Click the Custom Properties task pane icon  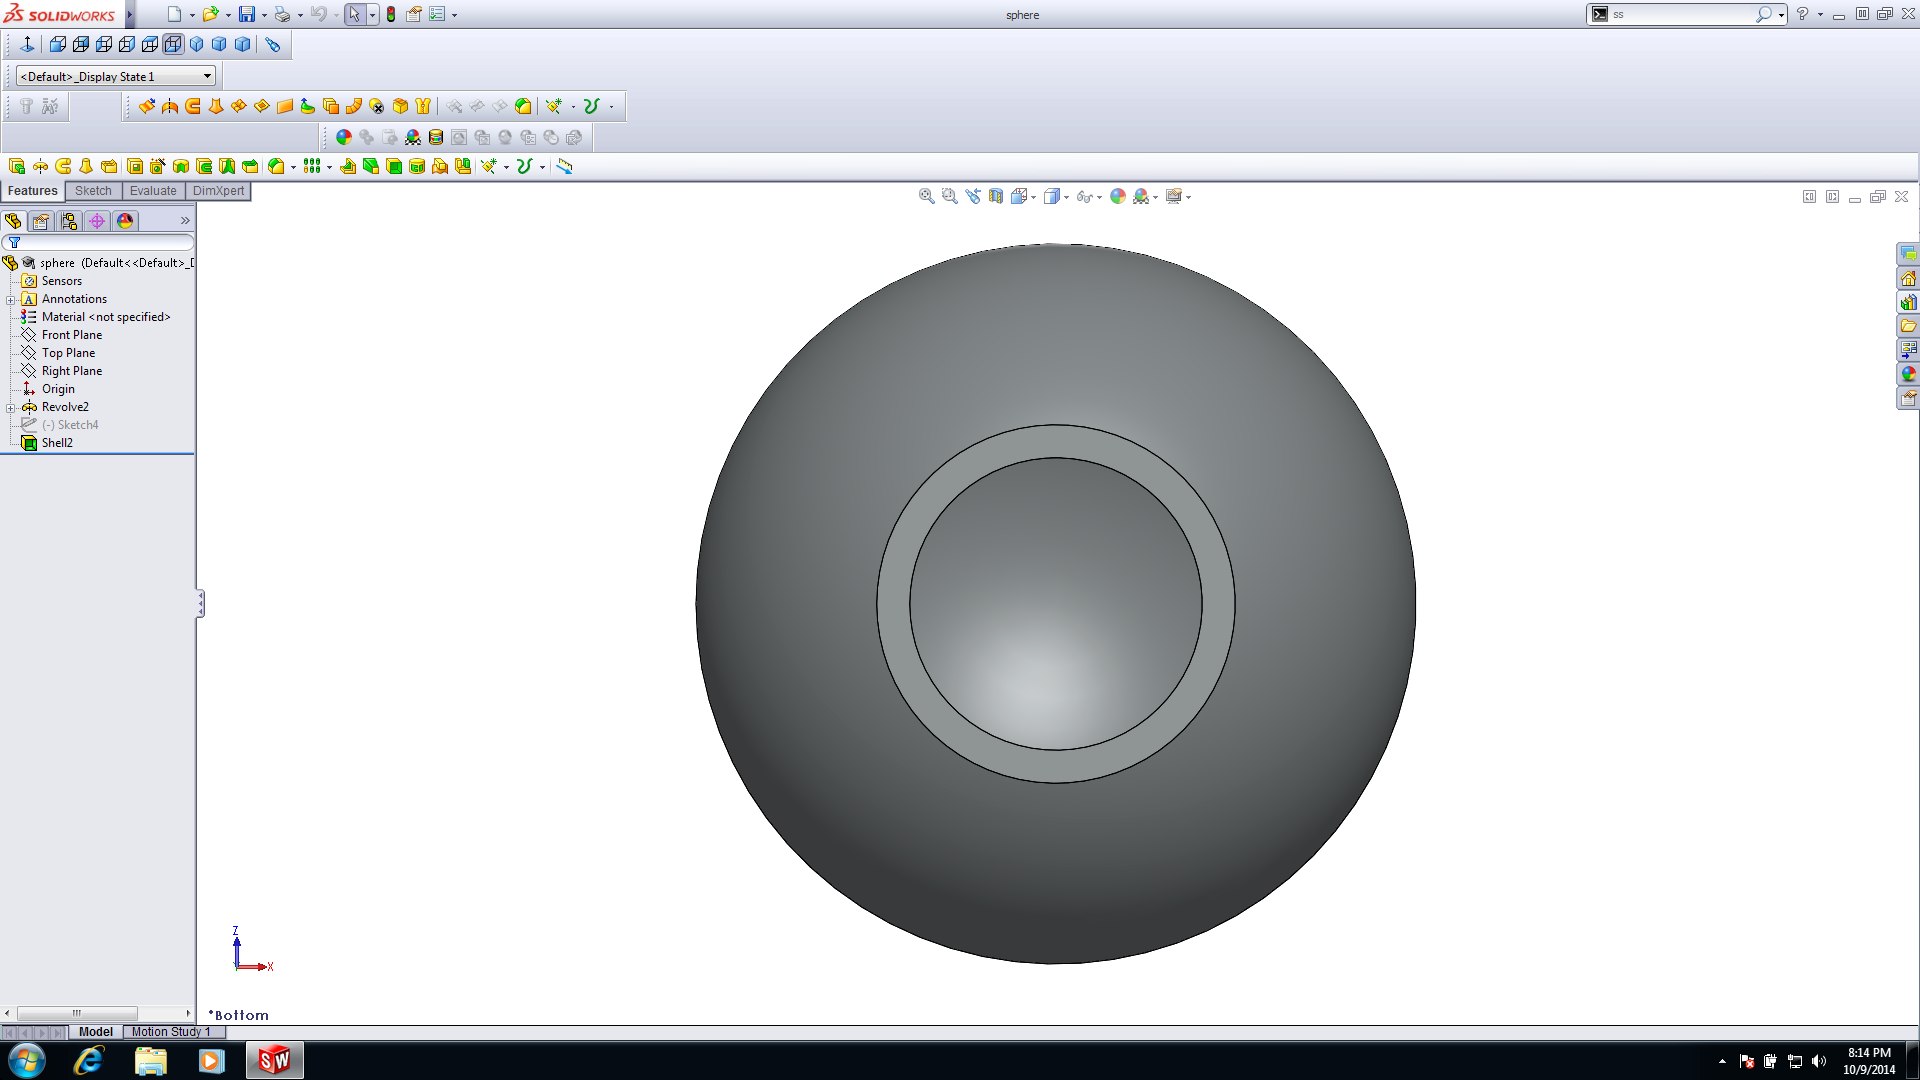(1908, 398)
